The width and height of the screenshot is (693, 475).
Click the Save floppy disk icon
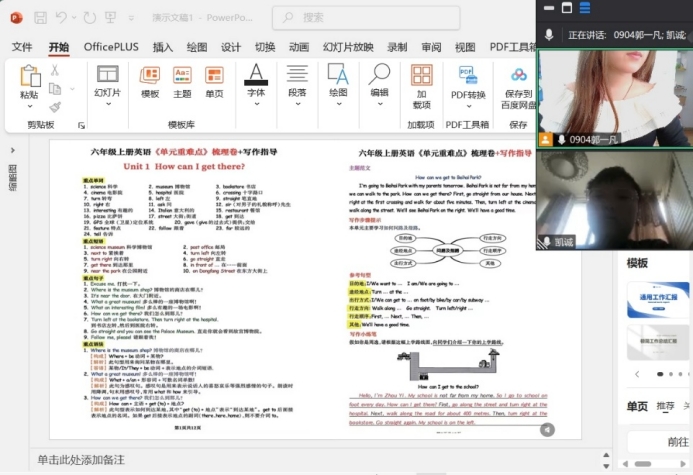[40, 17]
